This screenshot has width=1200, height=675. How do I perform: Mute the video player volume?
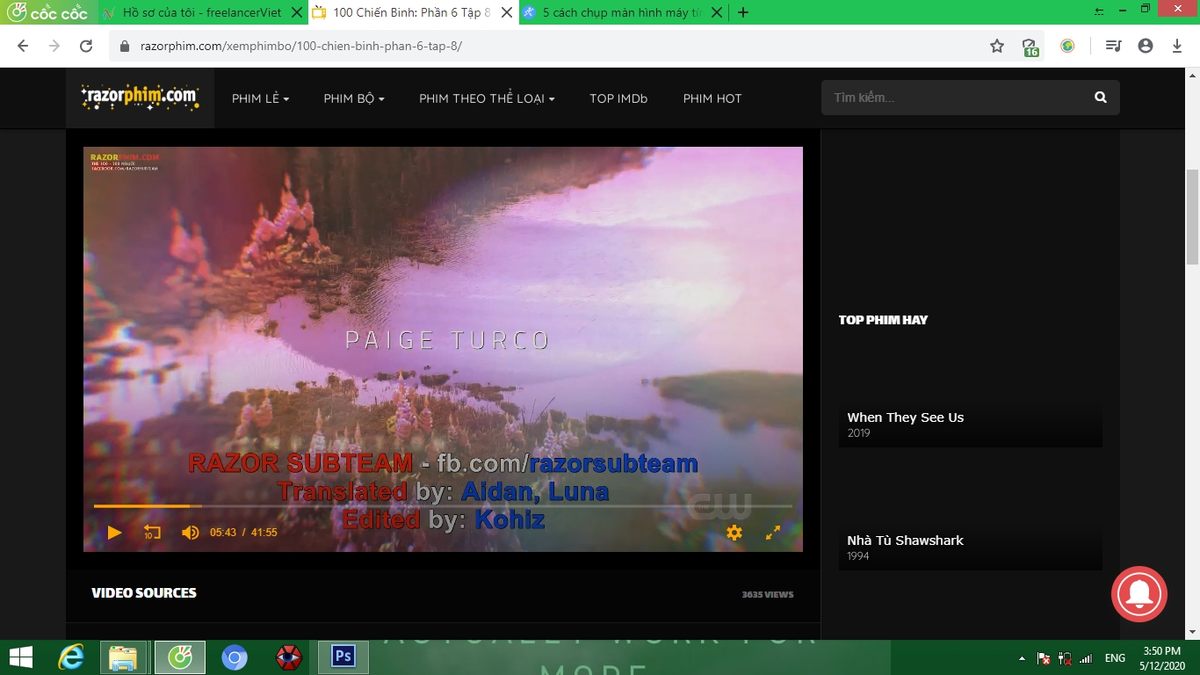(190, 533)
